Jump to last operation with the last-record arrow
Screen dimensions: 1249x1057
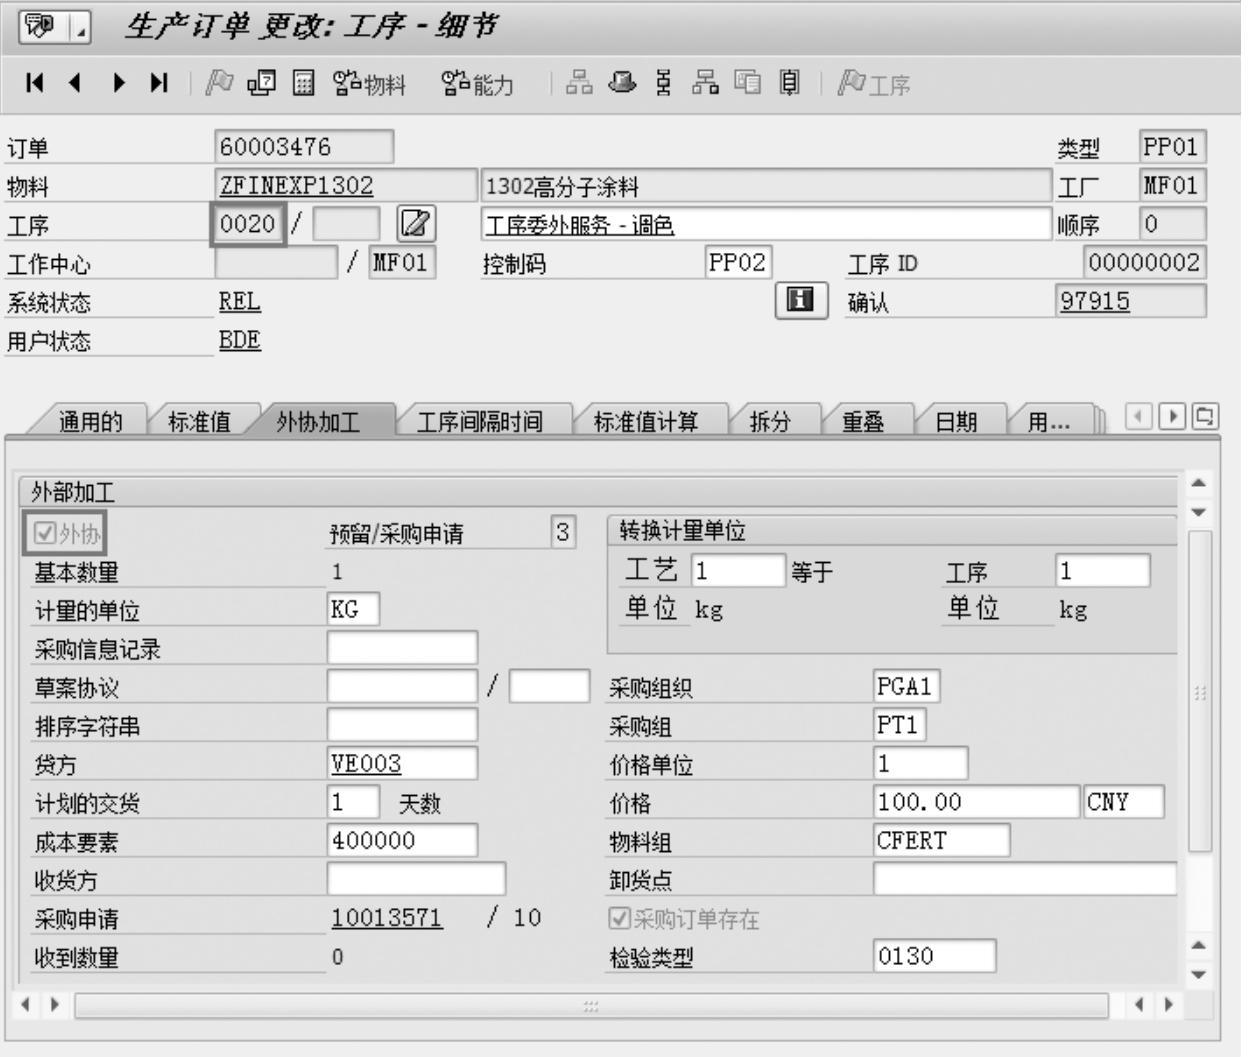coord(159,83)
